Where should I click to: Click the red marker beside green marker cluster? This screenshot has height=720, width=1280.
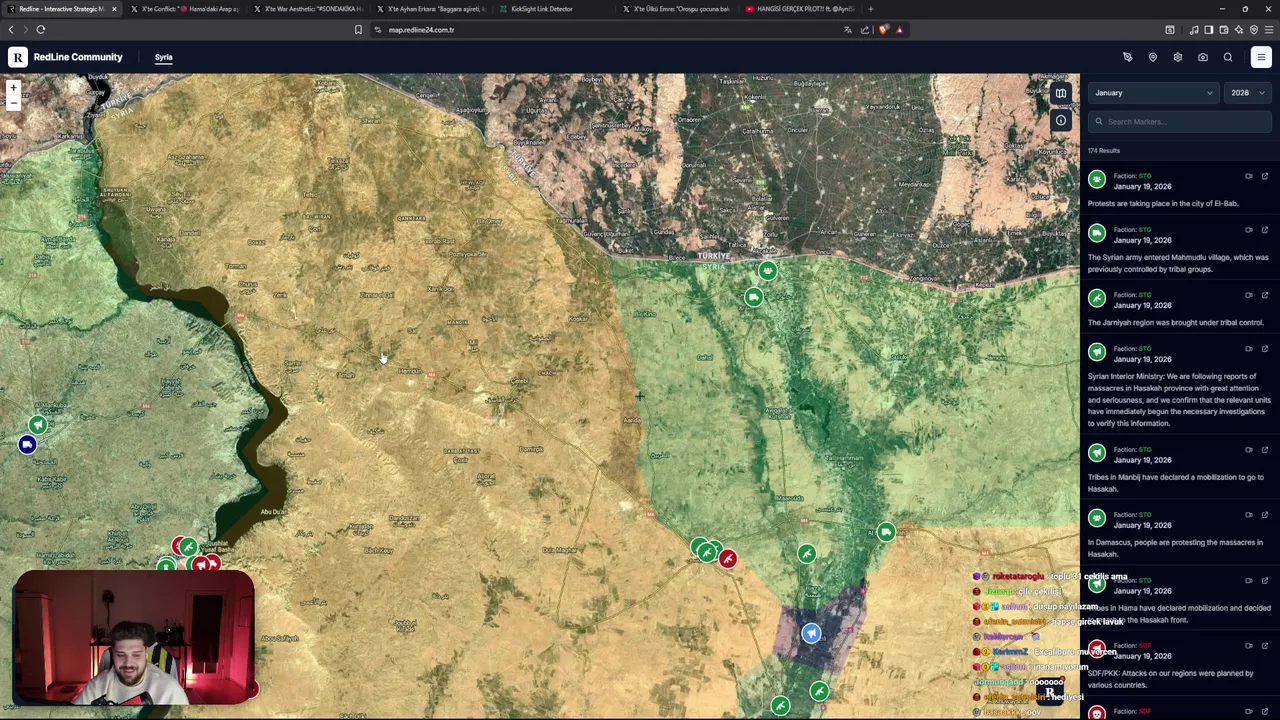[x=727, y=559]
